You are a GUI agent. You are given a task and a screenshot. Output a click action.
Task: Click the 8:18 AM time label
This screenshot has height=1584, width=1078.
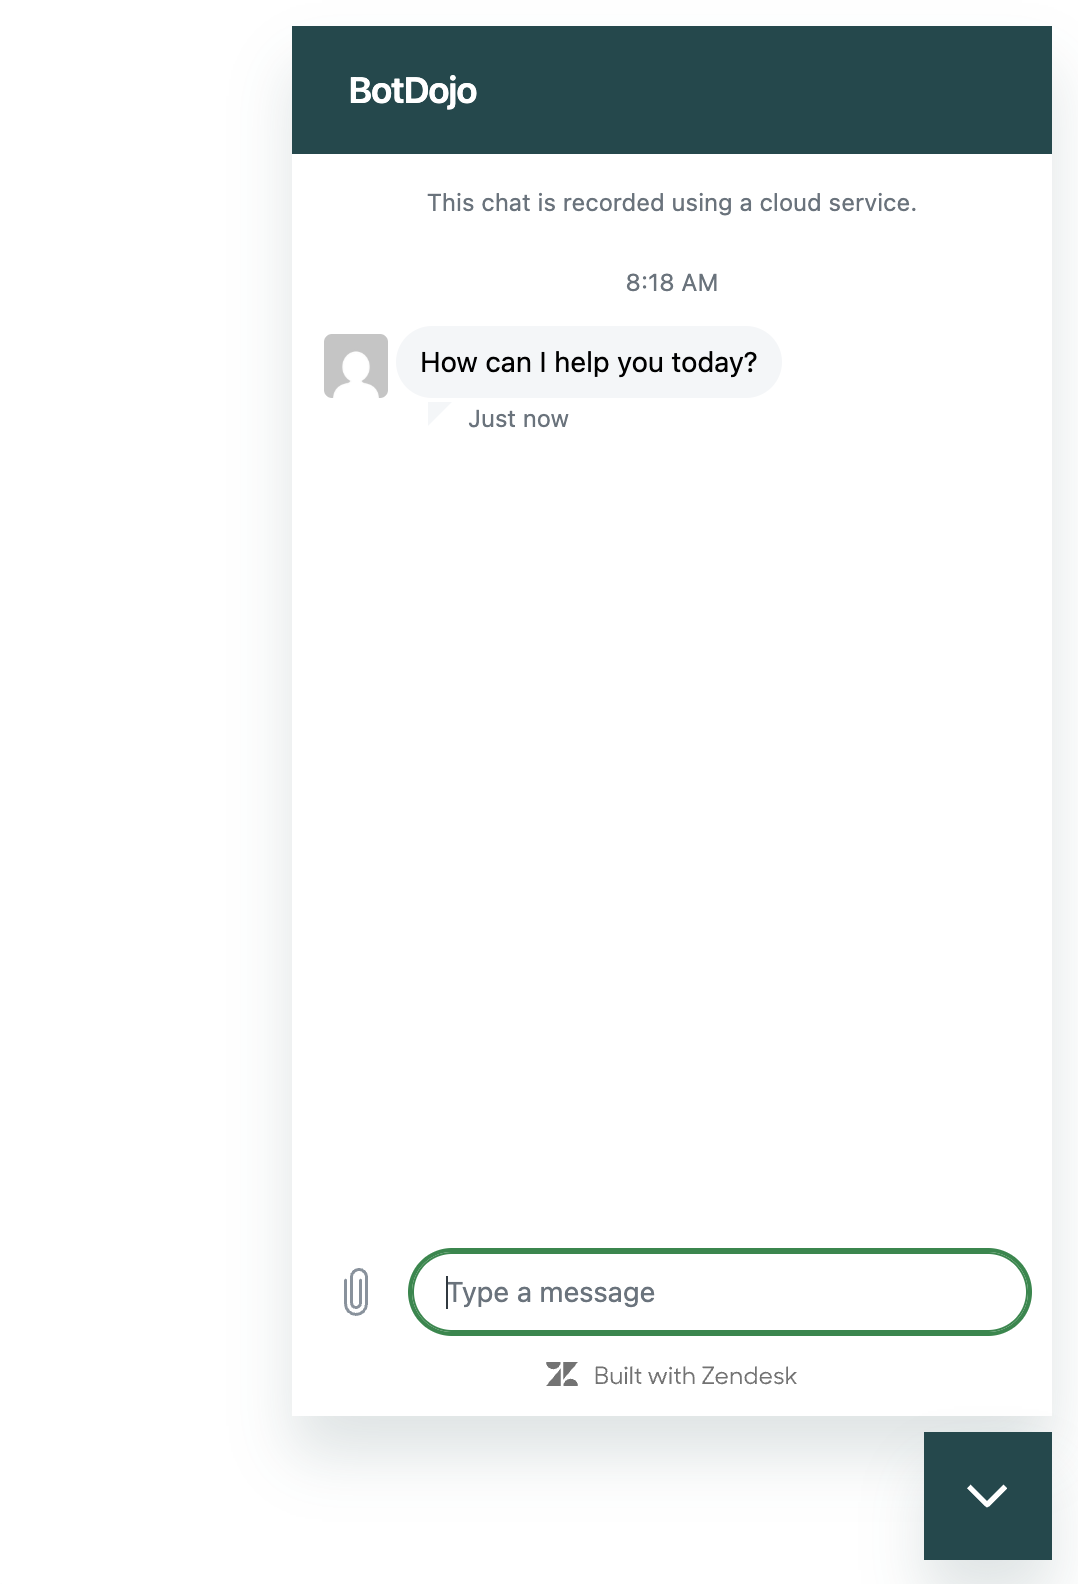point(672,283)
